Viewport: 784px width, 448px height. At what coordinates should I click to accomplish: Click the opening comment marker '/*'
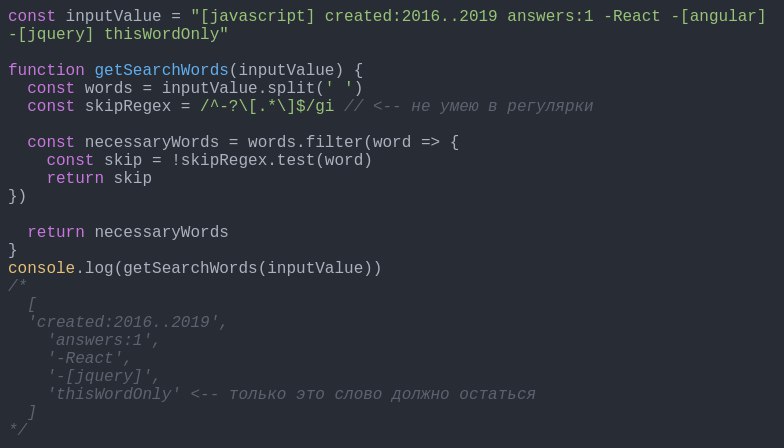18,286
